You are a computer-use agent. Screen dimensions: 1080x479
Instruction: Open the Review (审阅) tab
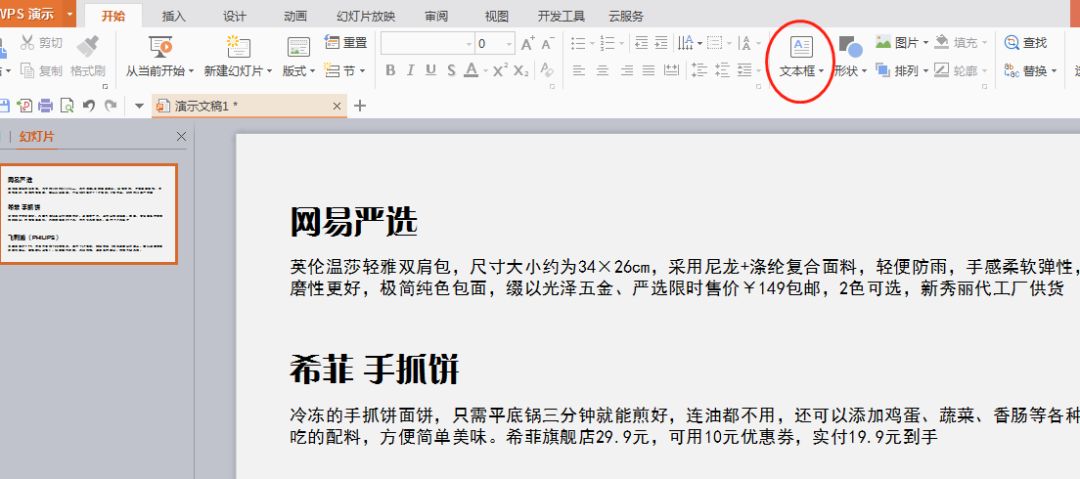click(436, 17)
